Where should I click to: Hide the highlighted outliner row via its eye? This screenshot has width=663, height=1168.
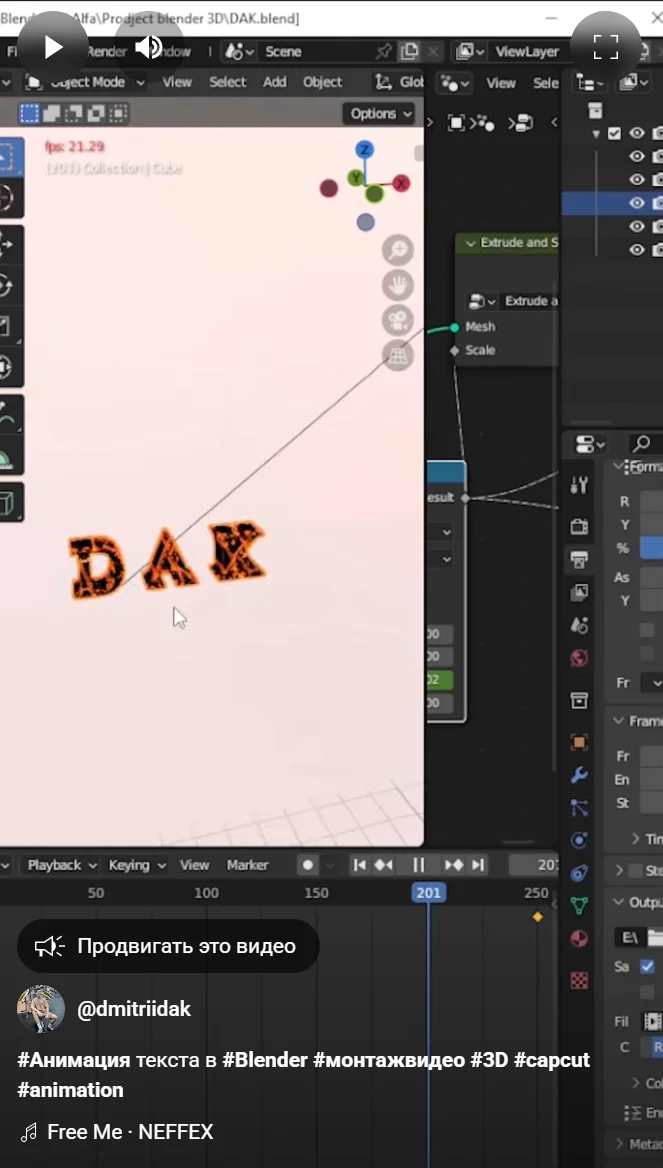coord(636,203)
